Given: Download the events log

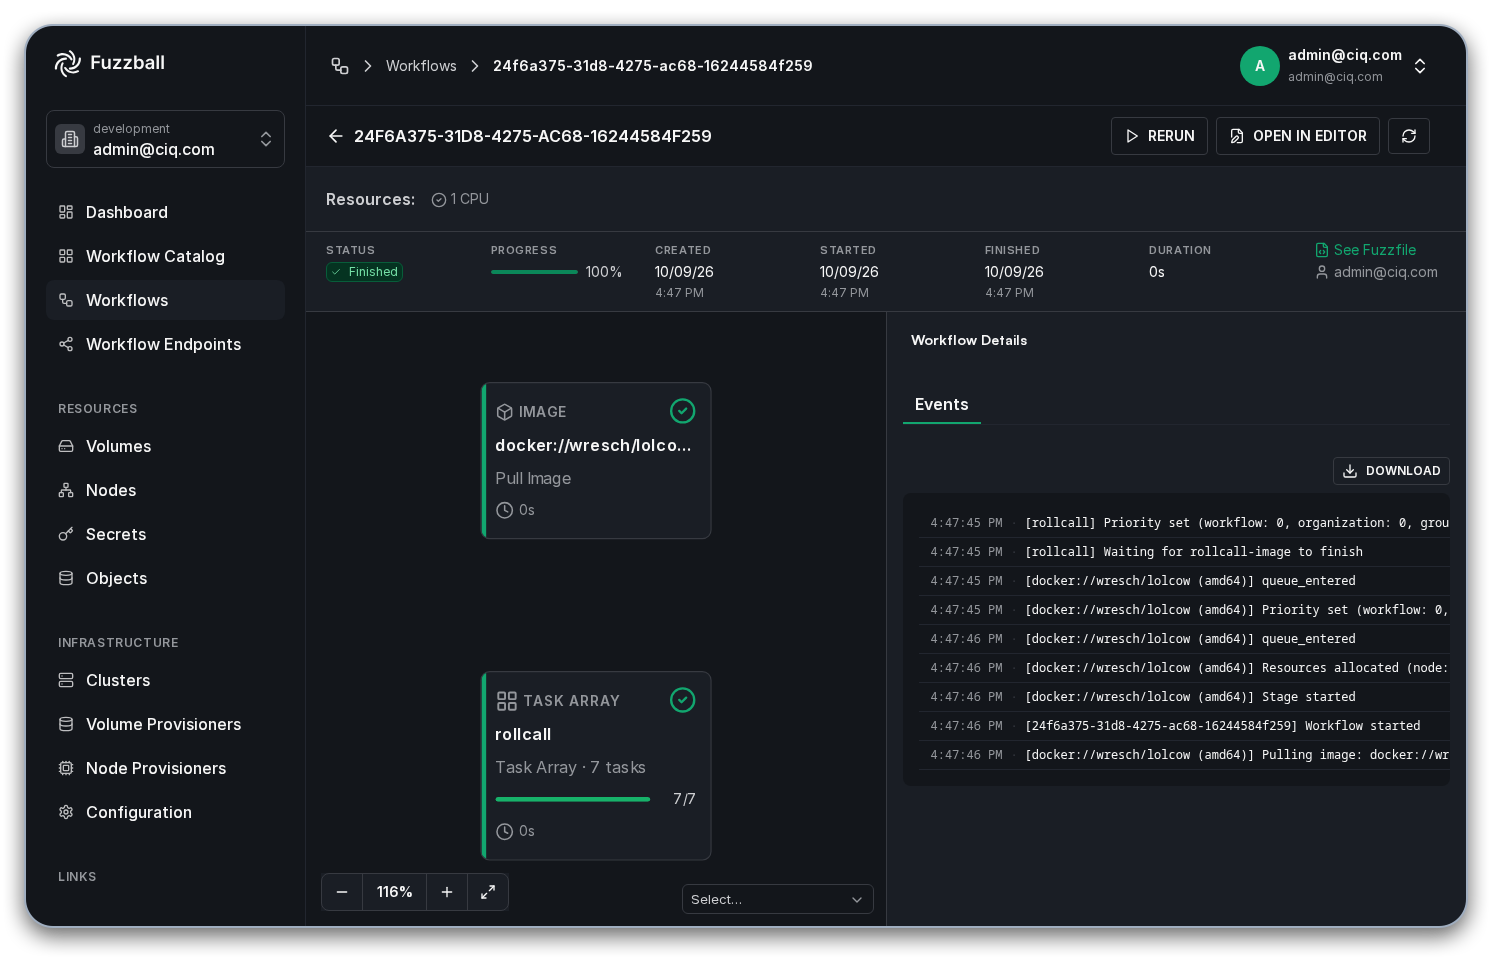Looking at the screenshot, I should (1391, 471).
